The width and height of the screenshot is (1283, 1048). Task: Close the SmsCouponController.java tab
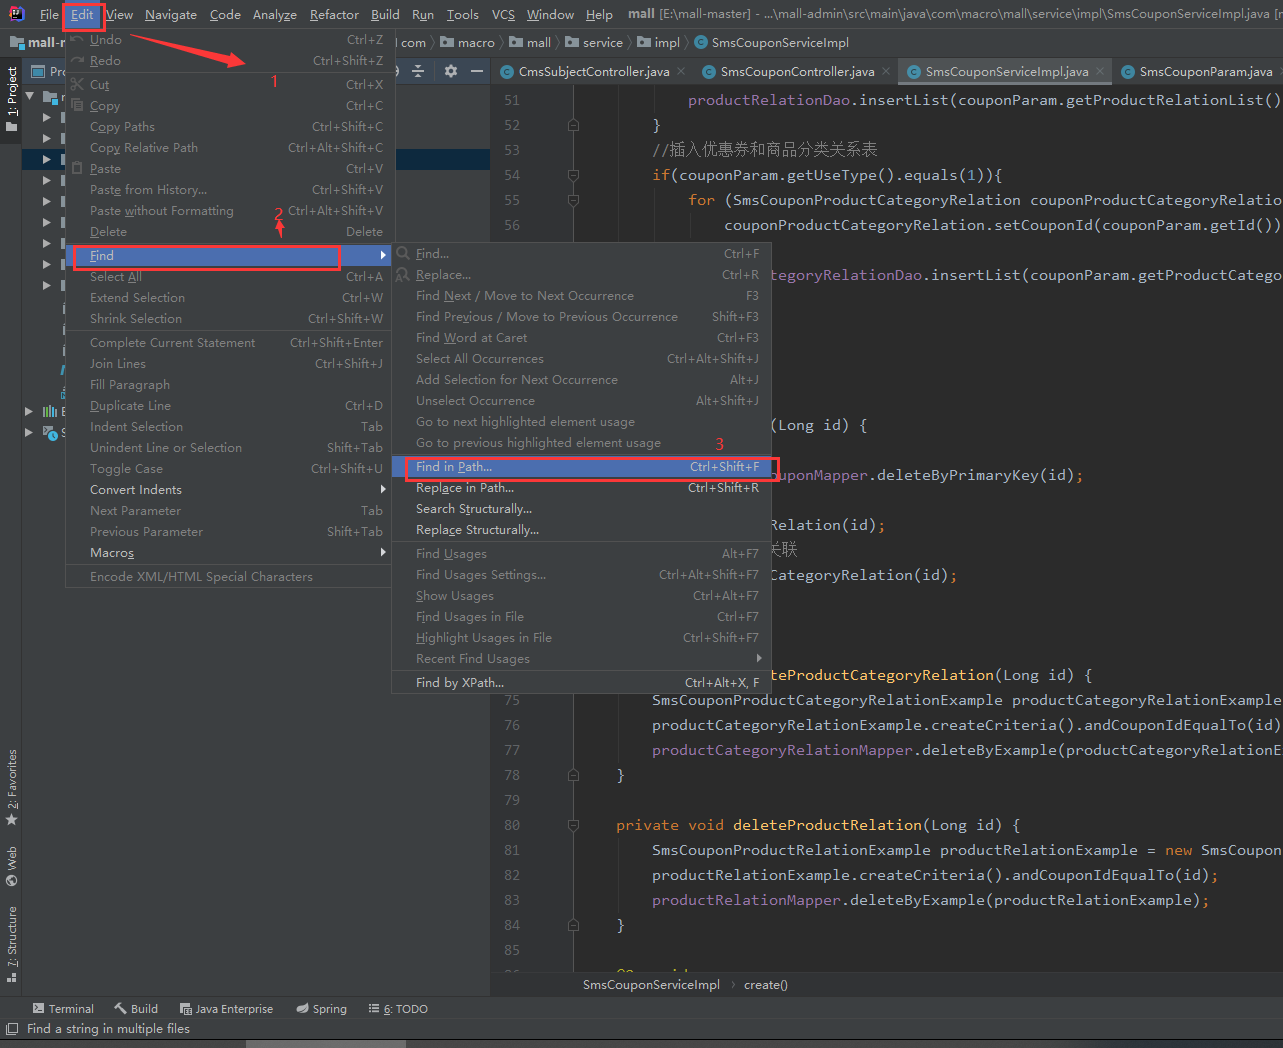[x=886, y=71]
